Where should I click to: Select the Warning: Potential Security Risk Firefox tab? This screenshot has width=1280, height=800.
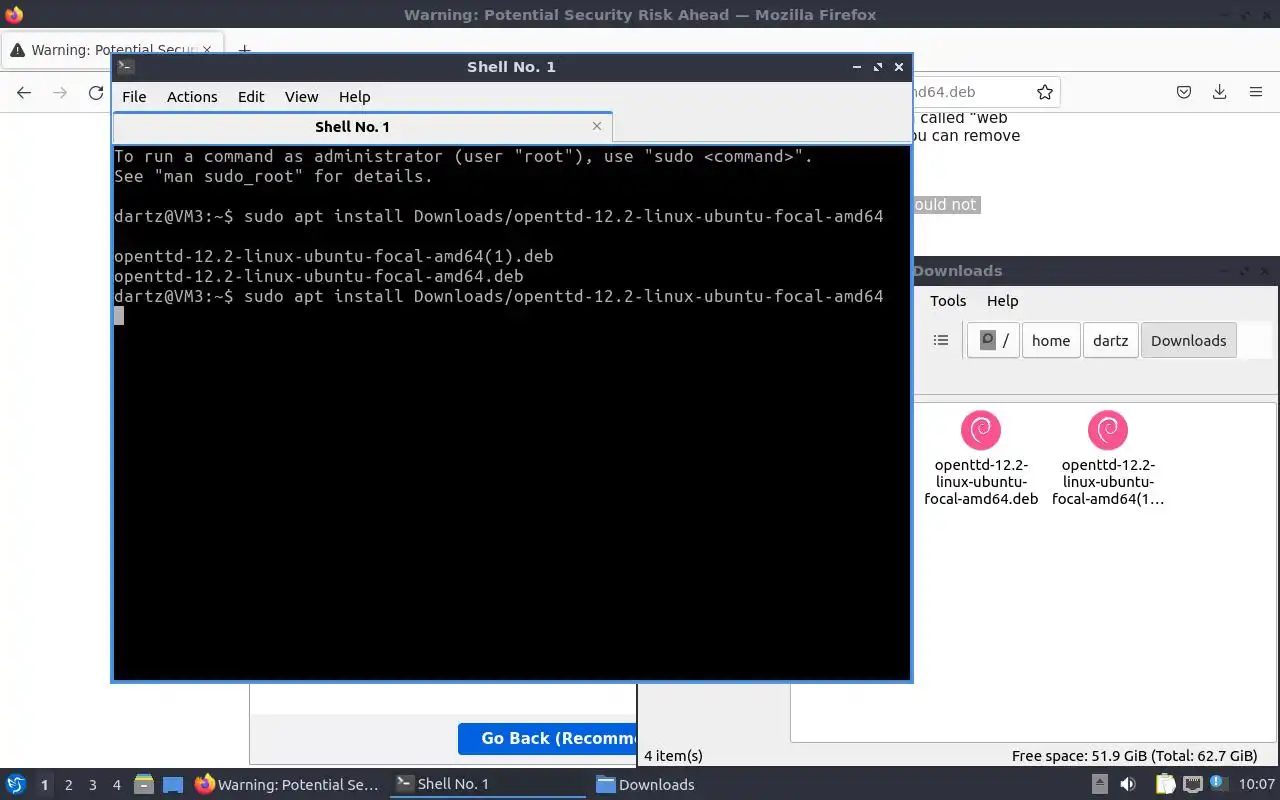[x=110, y=50]
